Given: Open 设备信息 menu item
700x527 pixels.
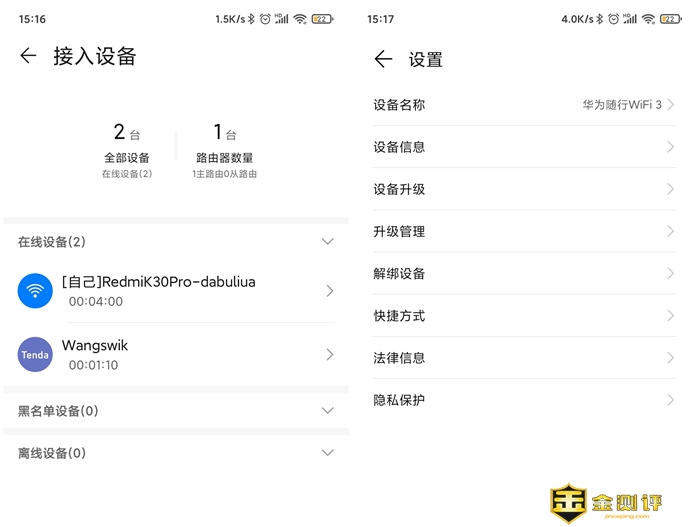Looking at the screenshot, I should tap(523, 147).
